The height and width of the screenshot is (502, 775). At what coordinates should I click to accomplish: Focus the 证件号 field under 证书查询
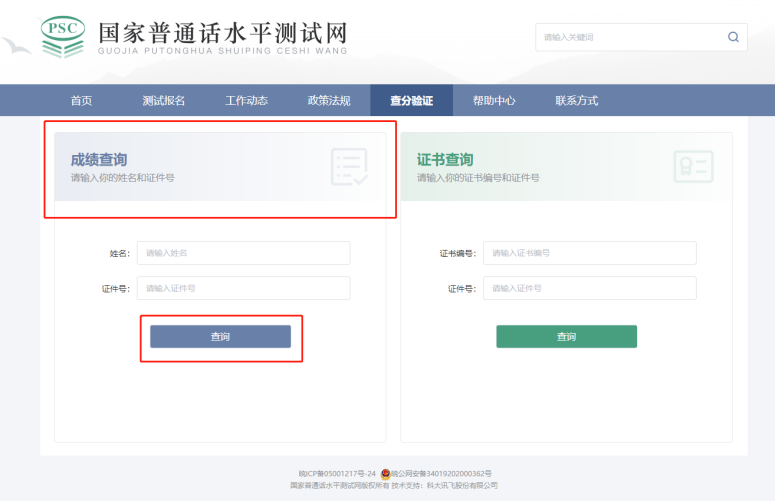pos(590,288)
